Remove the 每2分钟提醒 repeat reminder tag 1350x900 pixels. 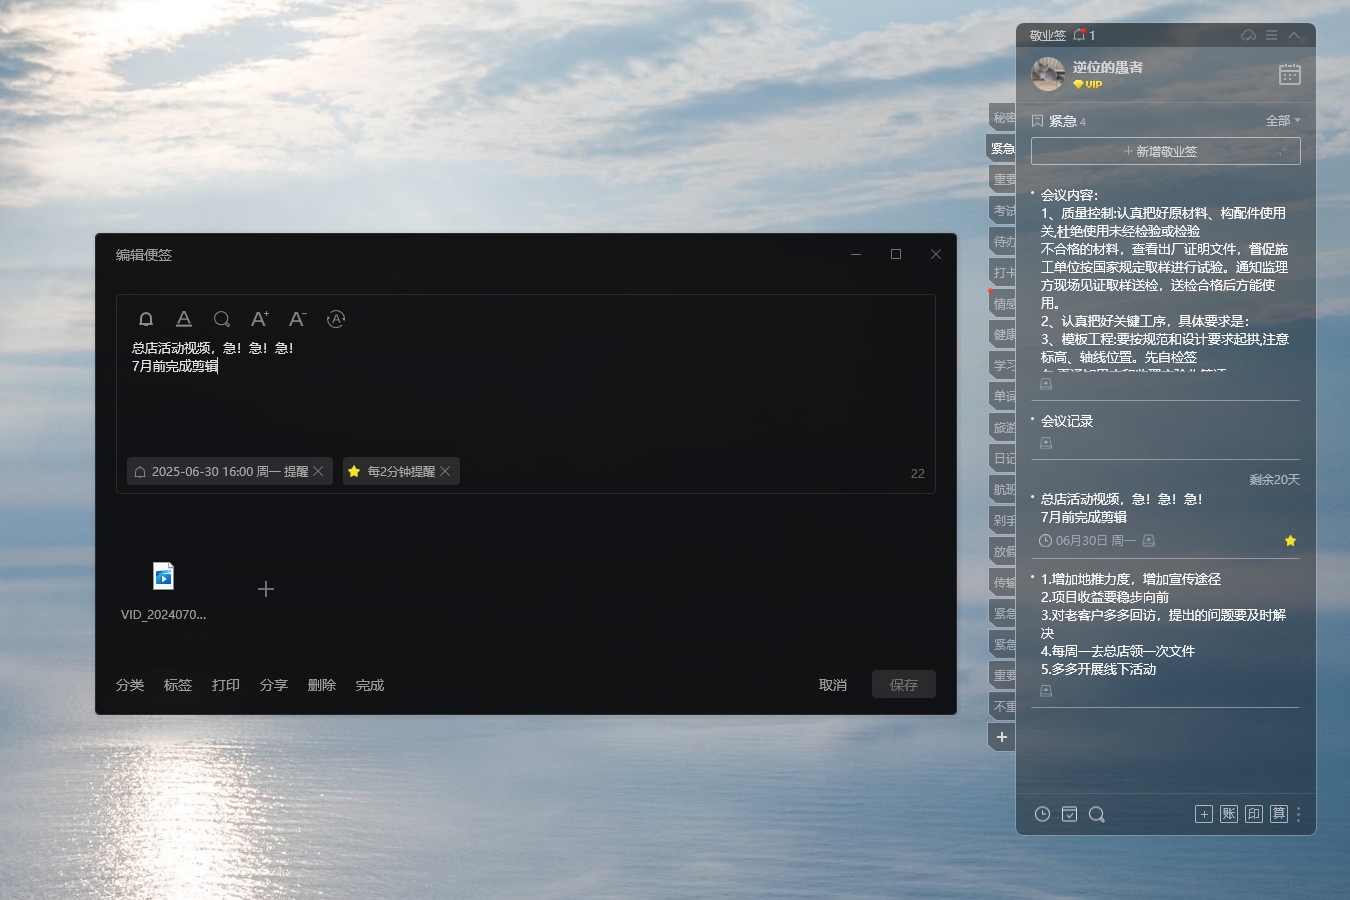(x=445, y=471)
